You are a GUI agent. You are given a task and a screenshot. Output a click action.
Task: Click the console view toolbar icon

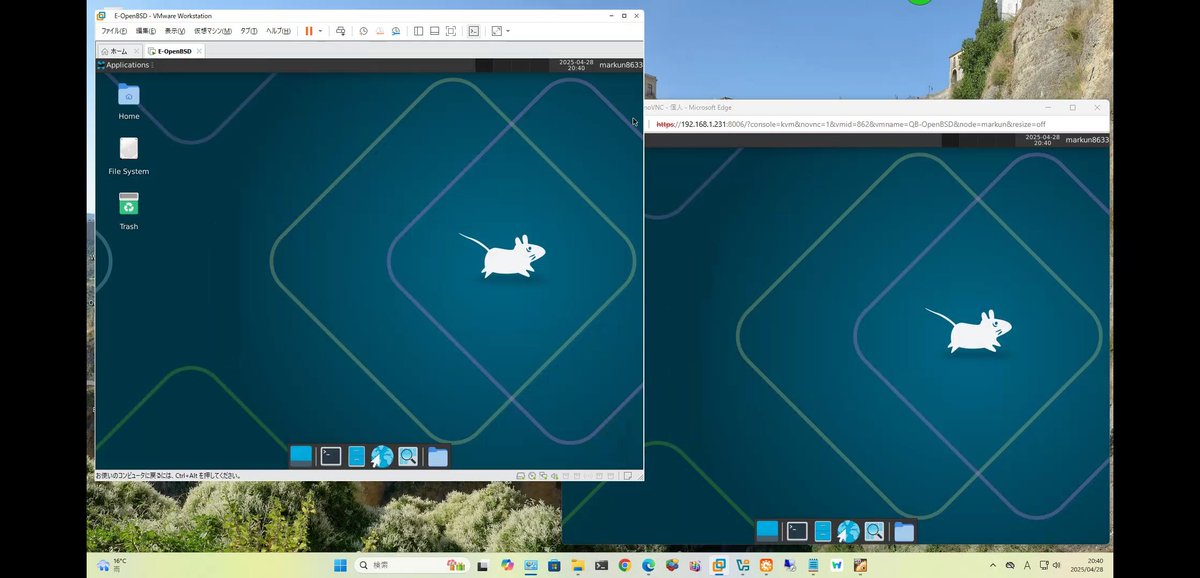[x=474, y=31]
